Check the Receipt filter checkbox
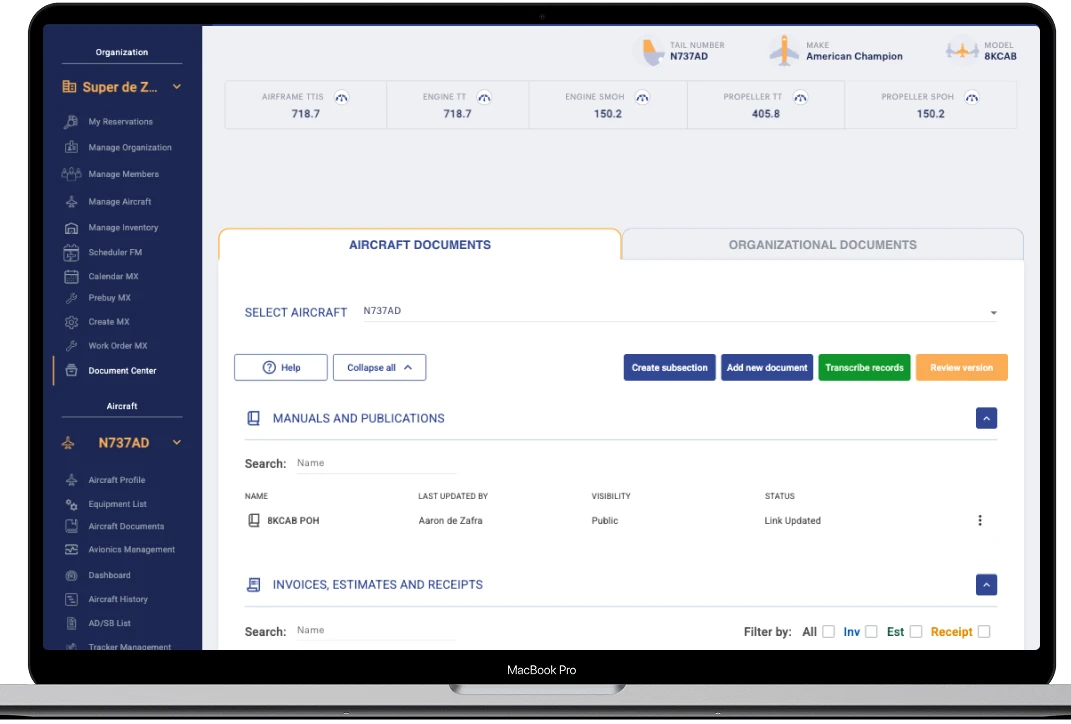Image resolution: width=1071 pixels, height=724 pixels. point(984,632)
